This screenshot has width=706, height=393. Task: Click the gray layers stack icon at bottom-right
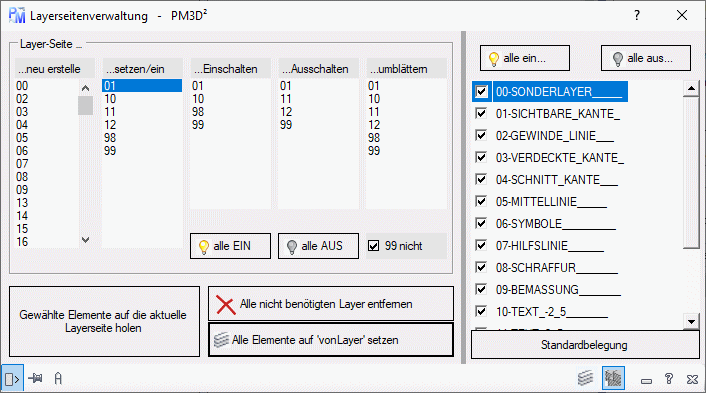pos(585,378)
